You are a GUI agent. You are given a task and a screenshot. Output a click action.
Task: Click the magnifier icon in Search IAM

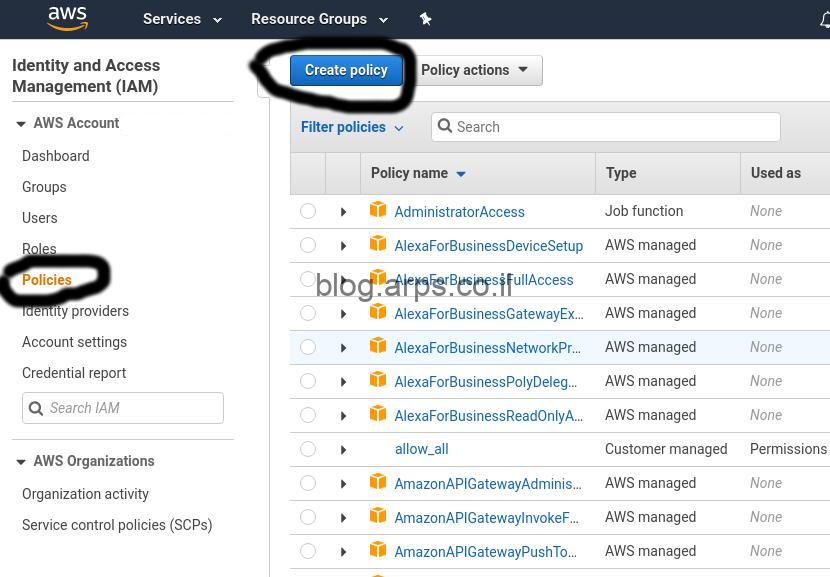36,408
